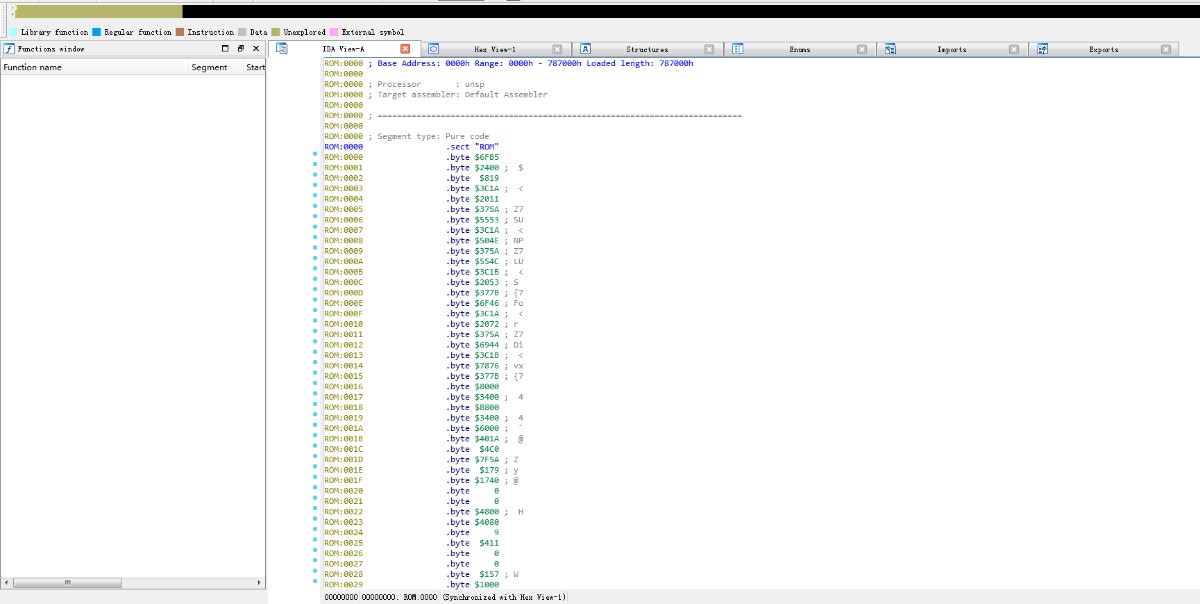
Task: Select .byte $B800 at ROM:0018
Action: 473,407
